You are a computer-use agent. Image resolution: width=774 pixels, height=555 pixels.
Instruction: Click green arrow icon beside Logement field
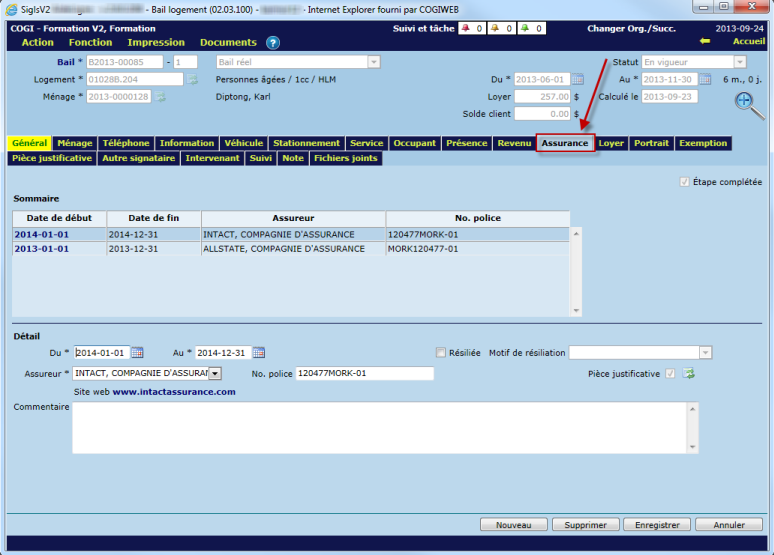point(193,79)
